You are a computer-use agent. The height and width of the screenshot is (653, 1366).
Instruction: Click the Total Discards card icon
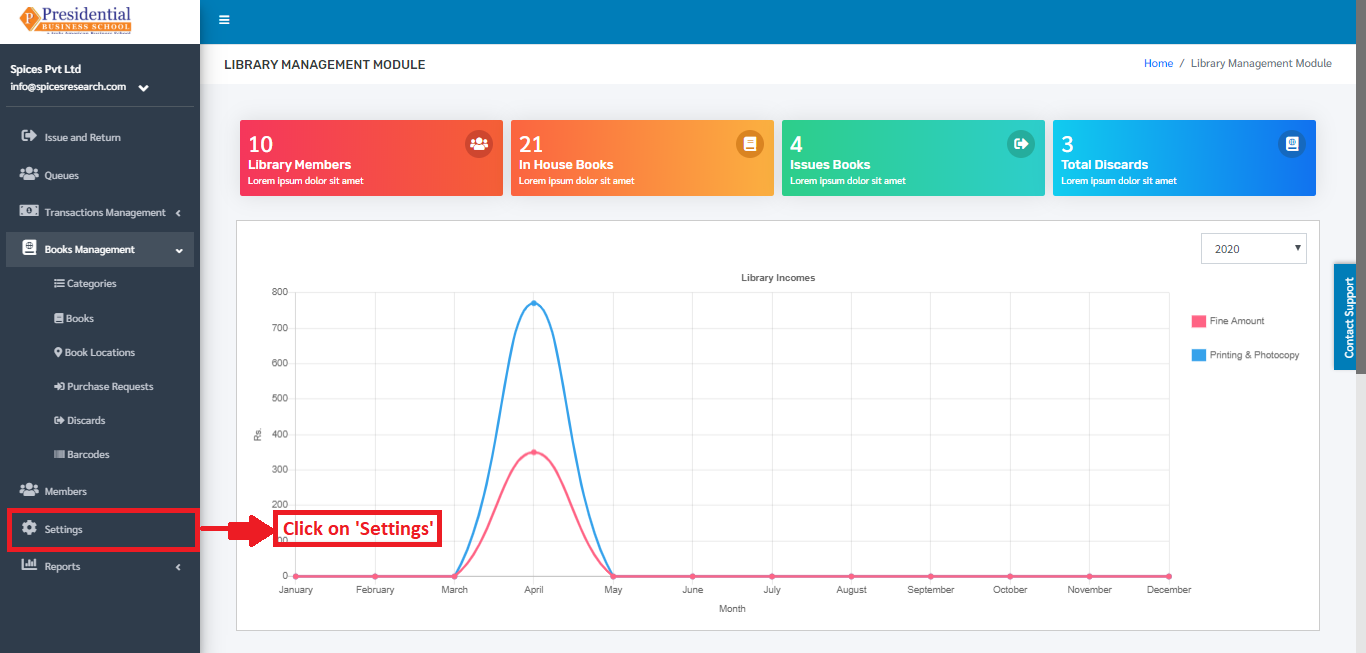[1292, 144]
